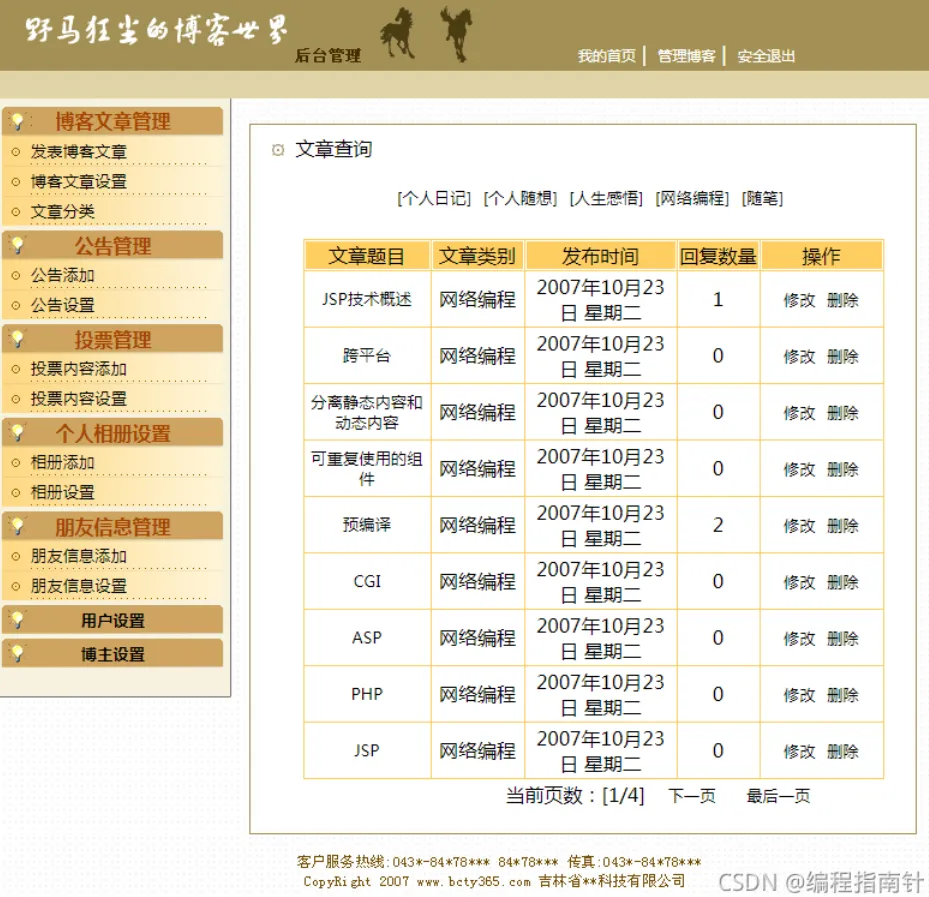
Task: Click 删除 for 跨平台 article
Action: pyautogui.click(x=842, y=357)
